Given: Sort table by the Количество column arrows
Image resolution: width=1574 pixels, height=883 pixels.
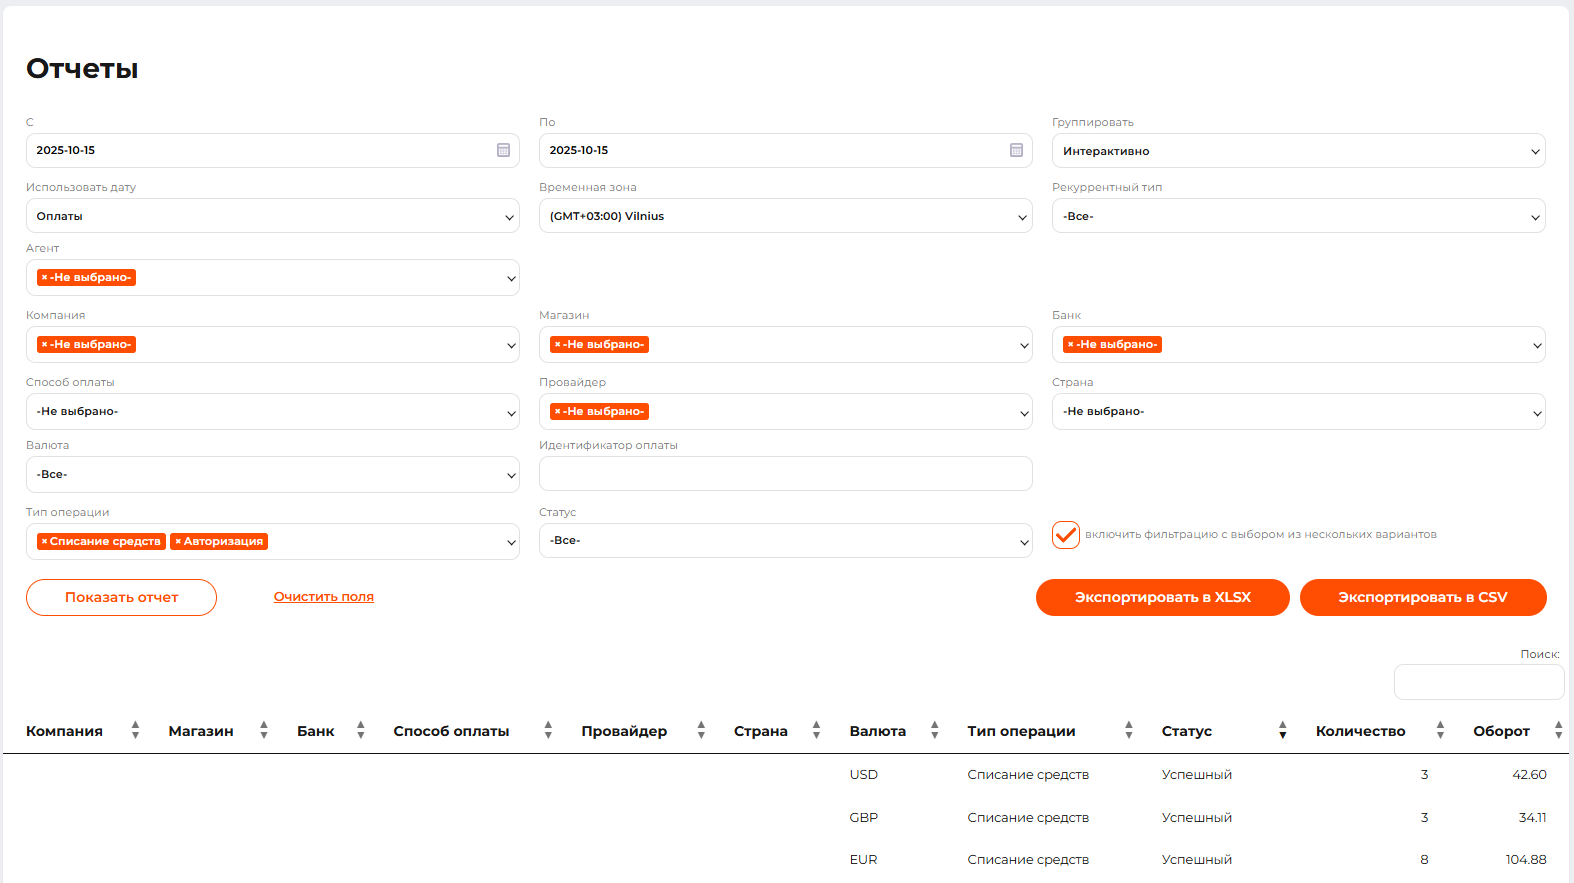Looking at the screenshot, I should (1440, 731).
